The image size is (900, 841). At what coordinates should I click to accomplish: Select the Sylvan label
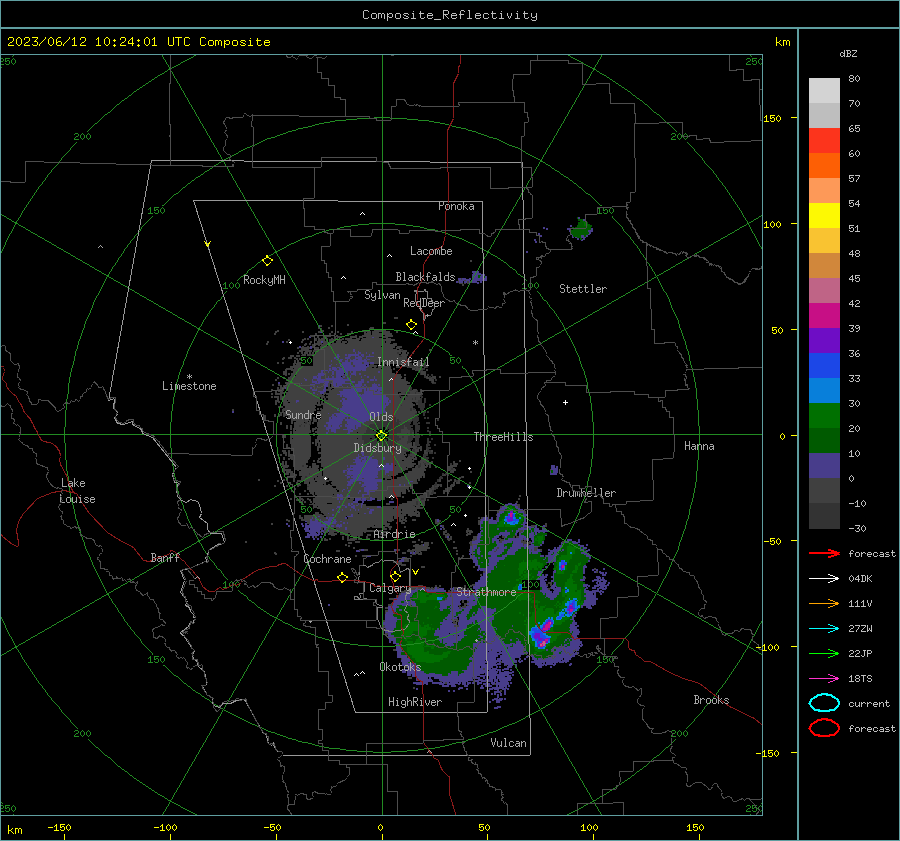pyautogui.click(x=382, y=295)
